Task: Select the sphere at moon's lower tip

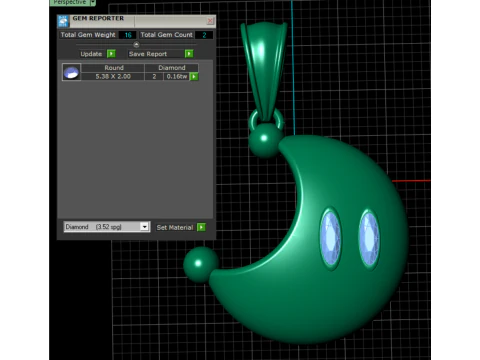Action: (200, 264)
